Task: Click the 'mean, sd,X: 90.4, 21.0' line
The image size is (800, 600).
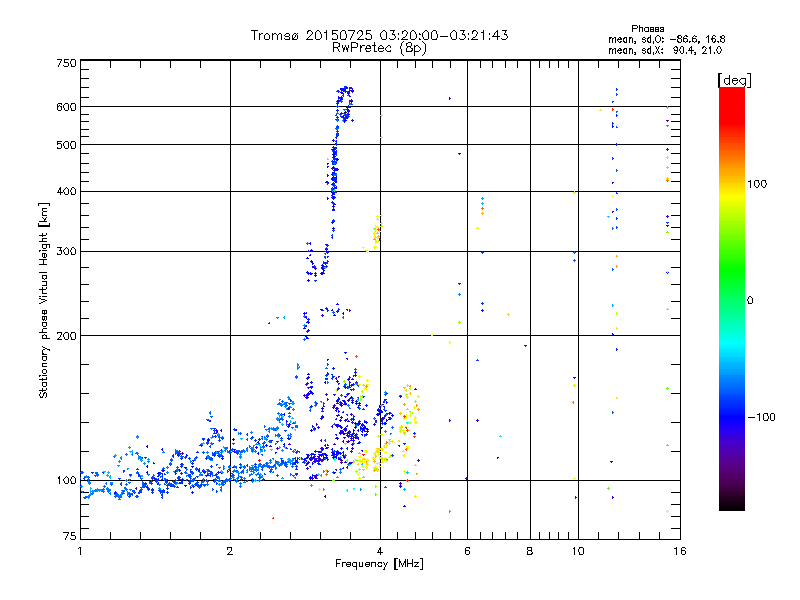Action: (665, 50)
